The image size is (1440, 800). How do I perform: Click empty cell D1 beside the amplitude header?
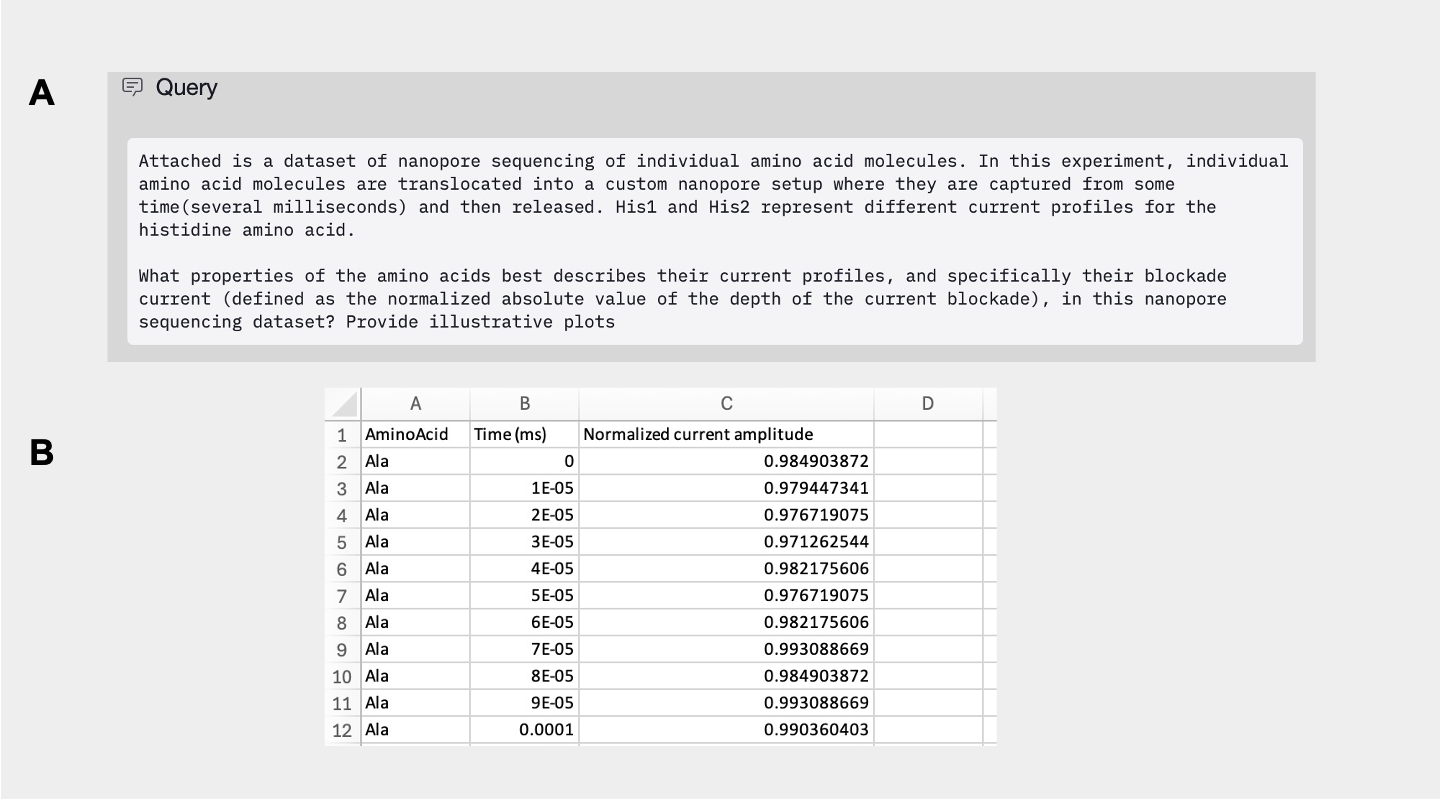pos(928,435)
